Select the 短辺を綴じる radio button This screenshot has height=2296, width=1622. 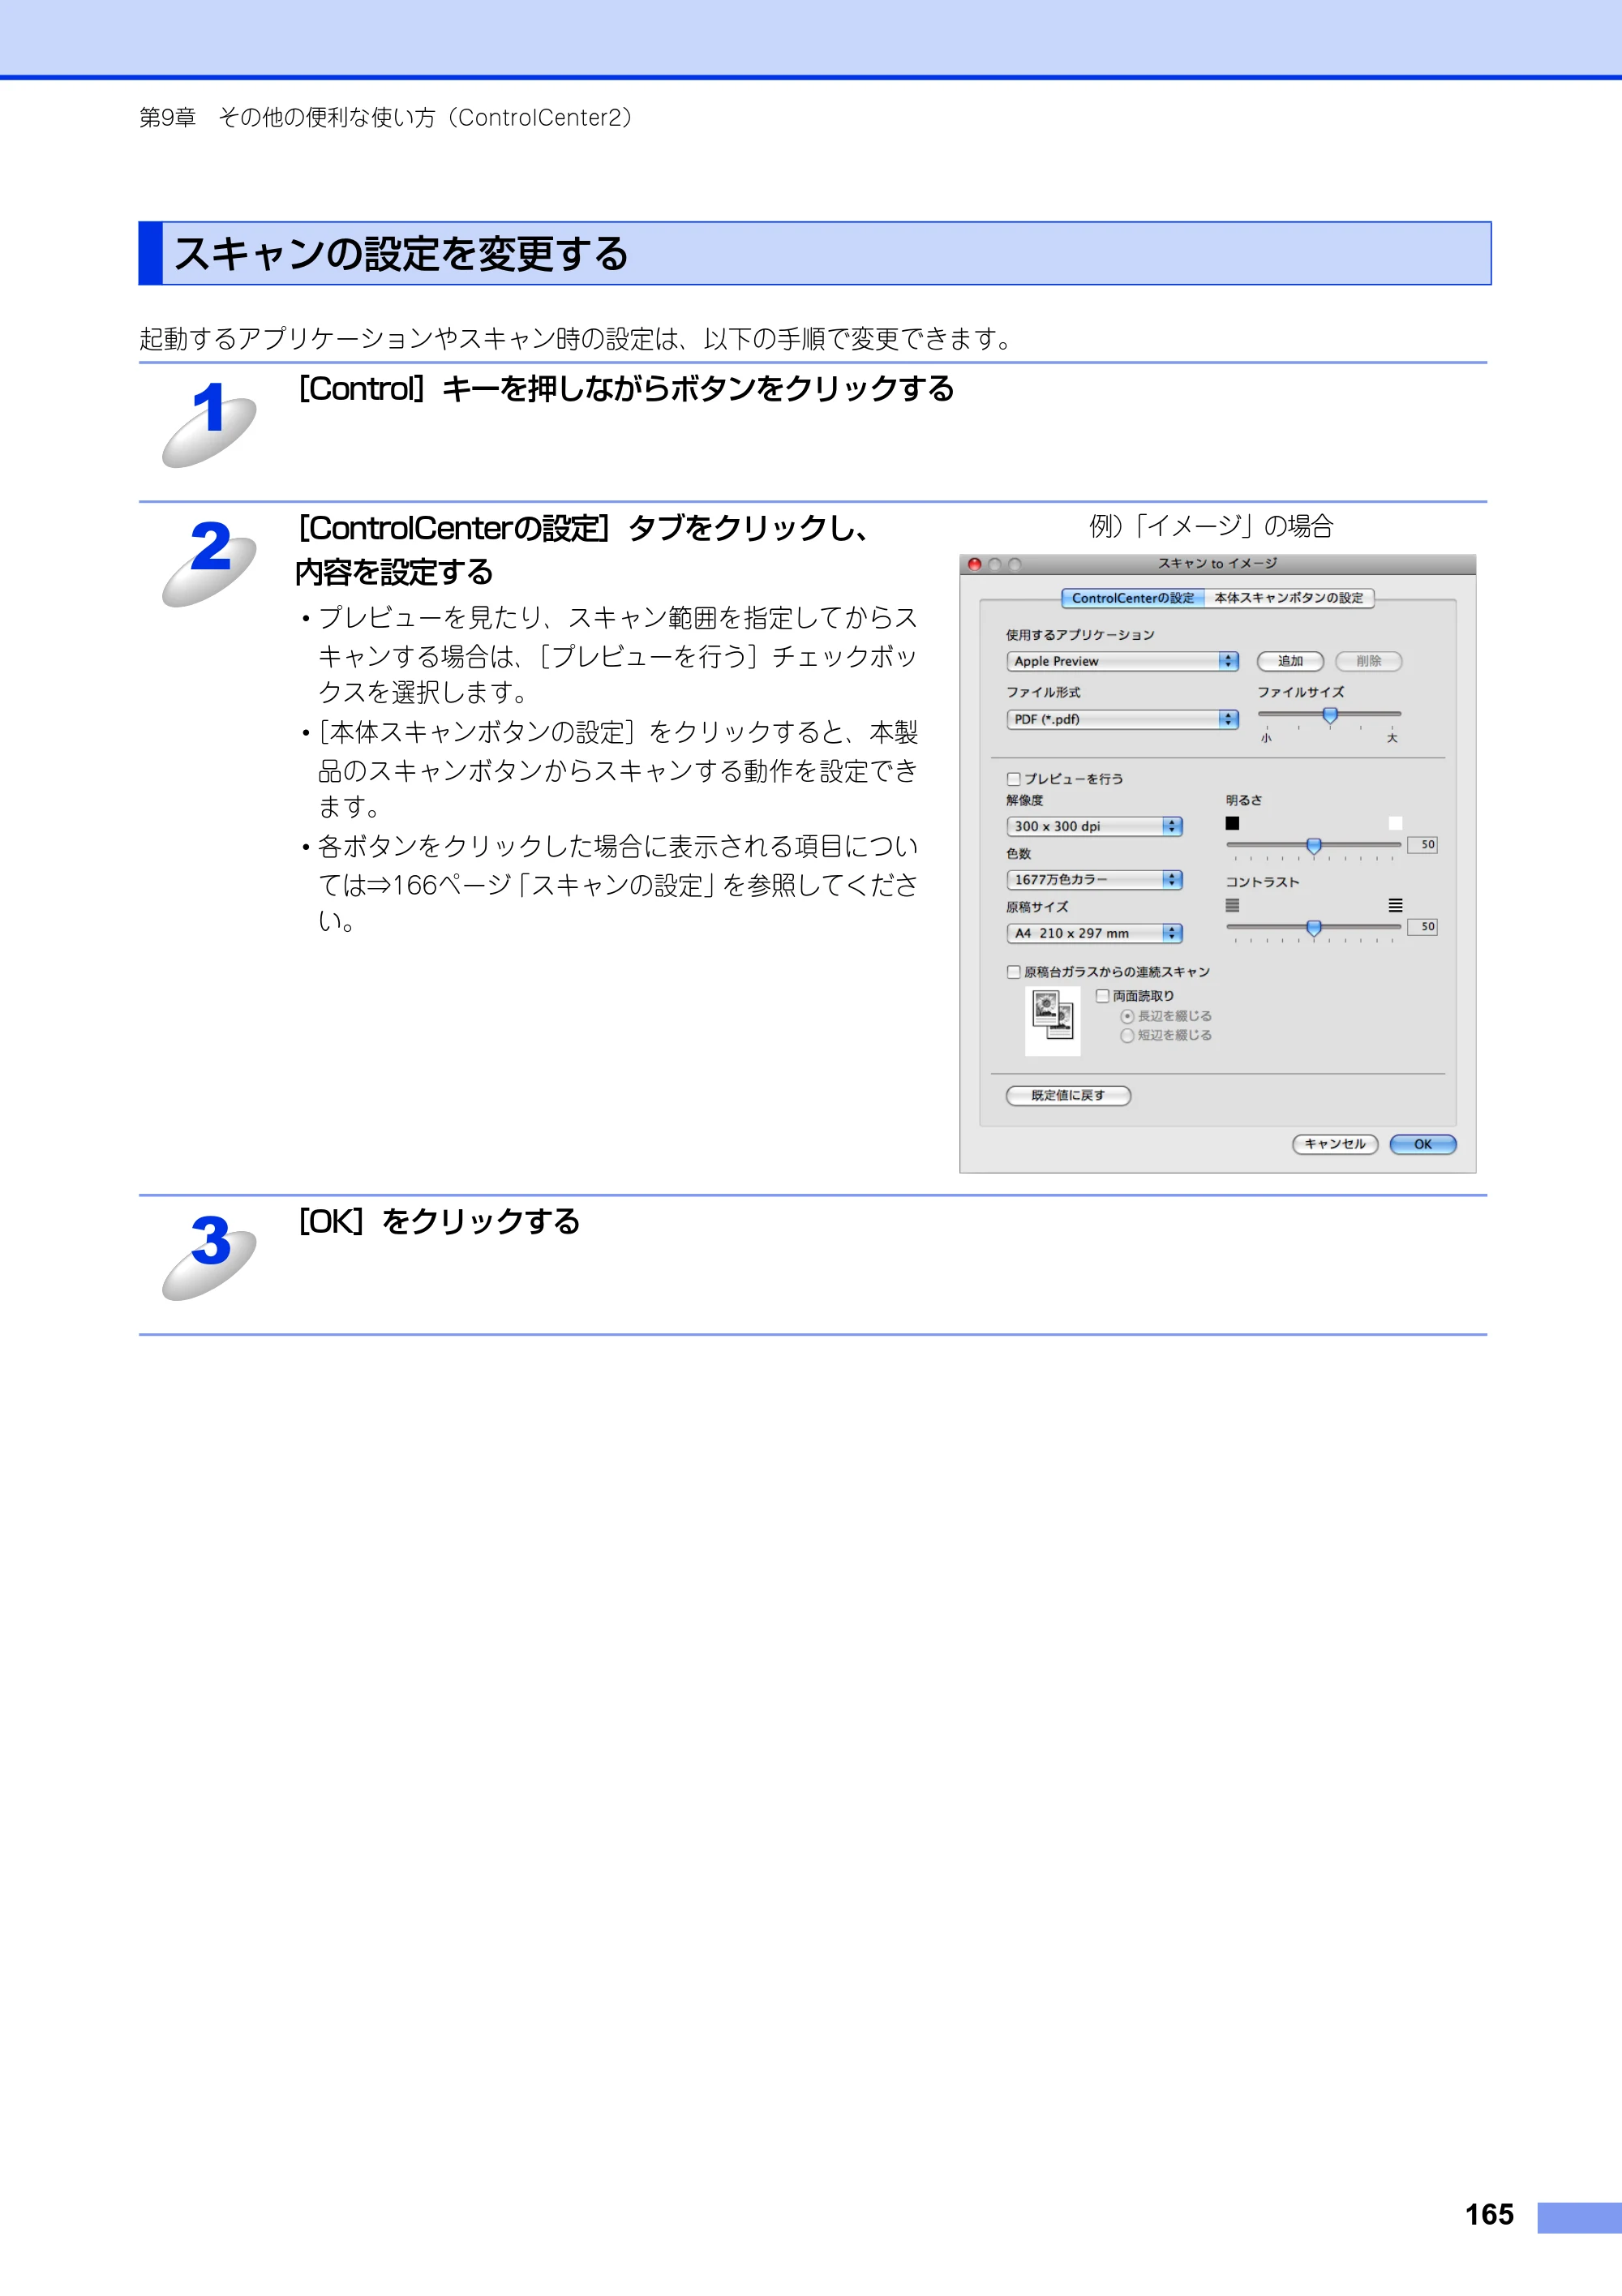click(1127, 1036)
